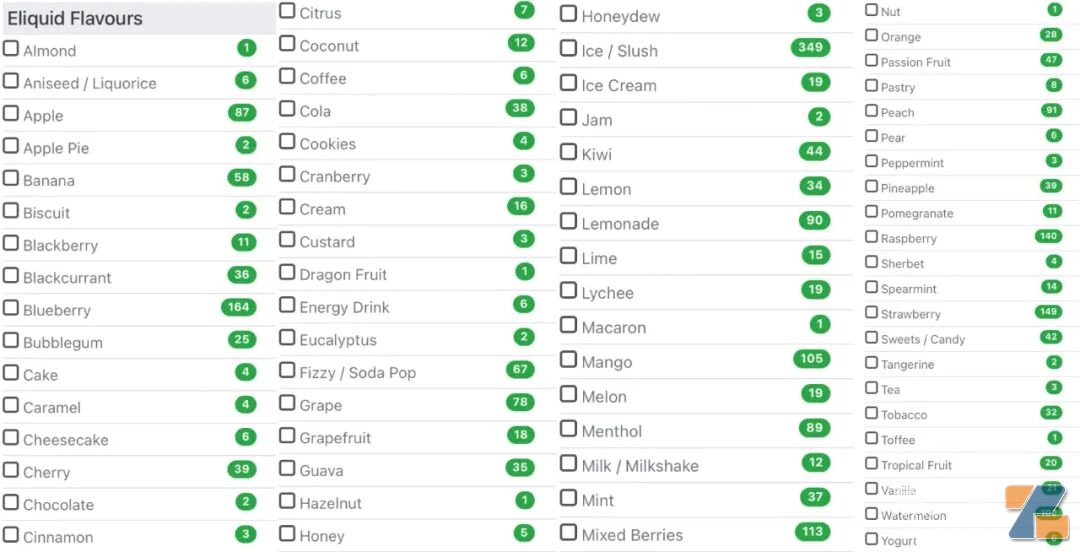This screenshot has height=552, width=1080.
Task: Tick the Tobacco flavour checkbox
Action: point(871,413)
